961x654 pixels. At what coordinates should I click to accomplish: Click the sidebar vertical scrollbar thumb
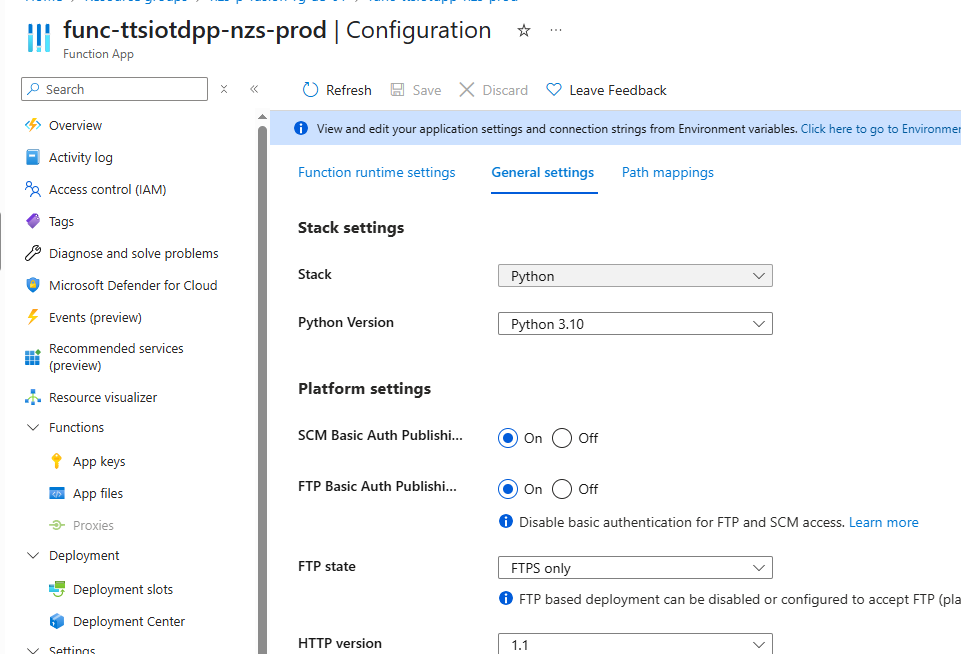(262, 390)
